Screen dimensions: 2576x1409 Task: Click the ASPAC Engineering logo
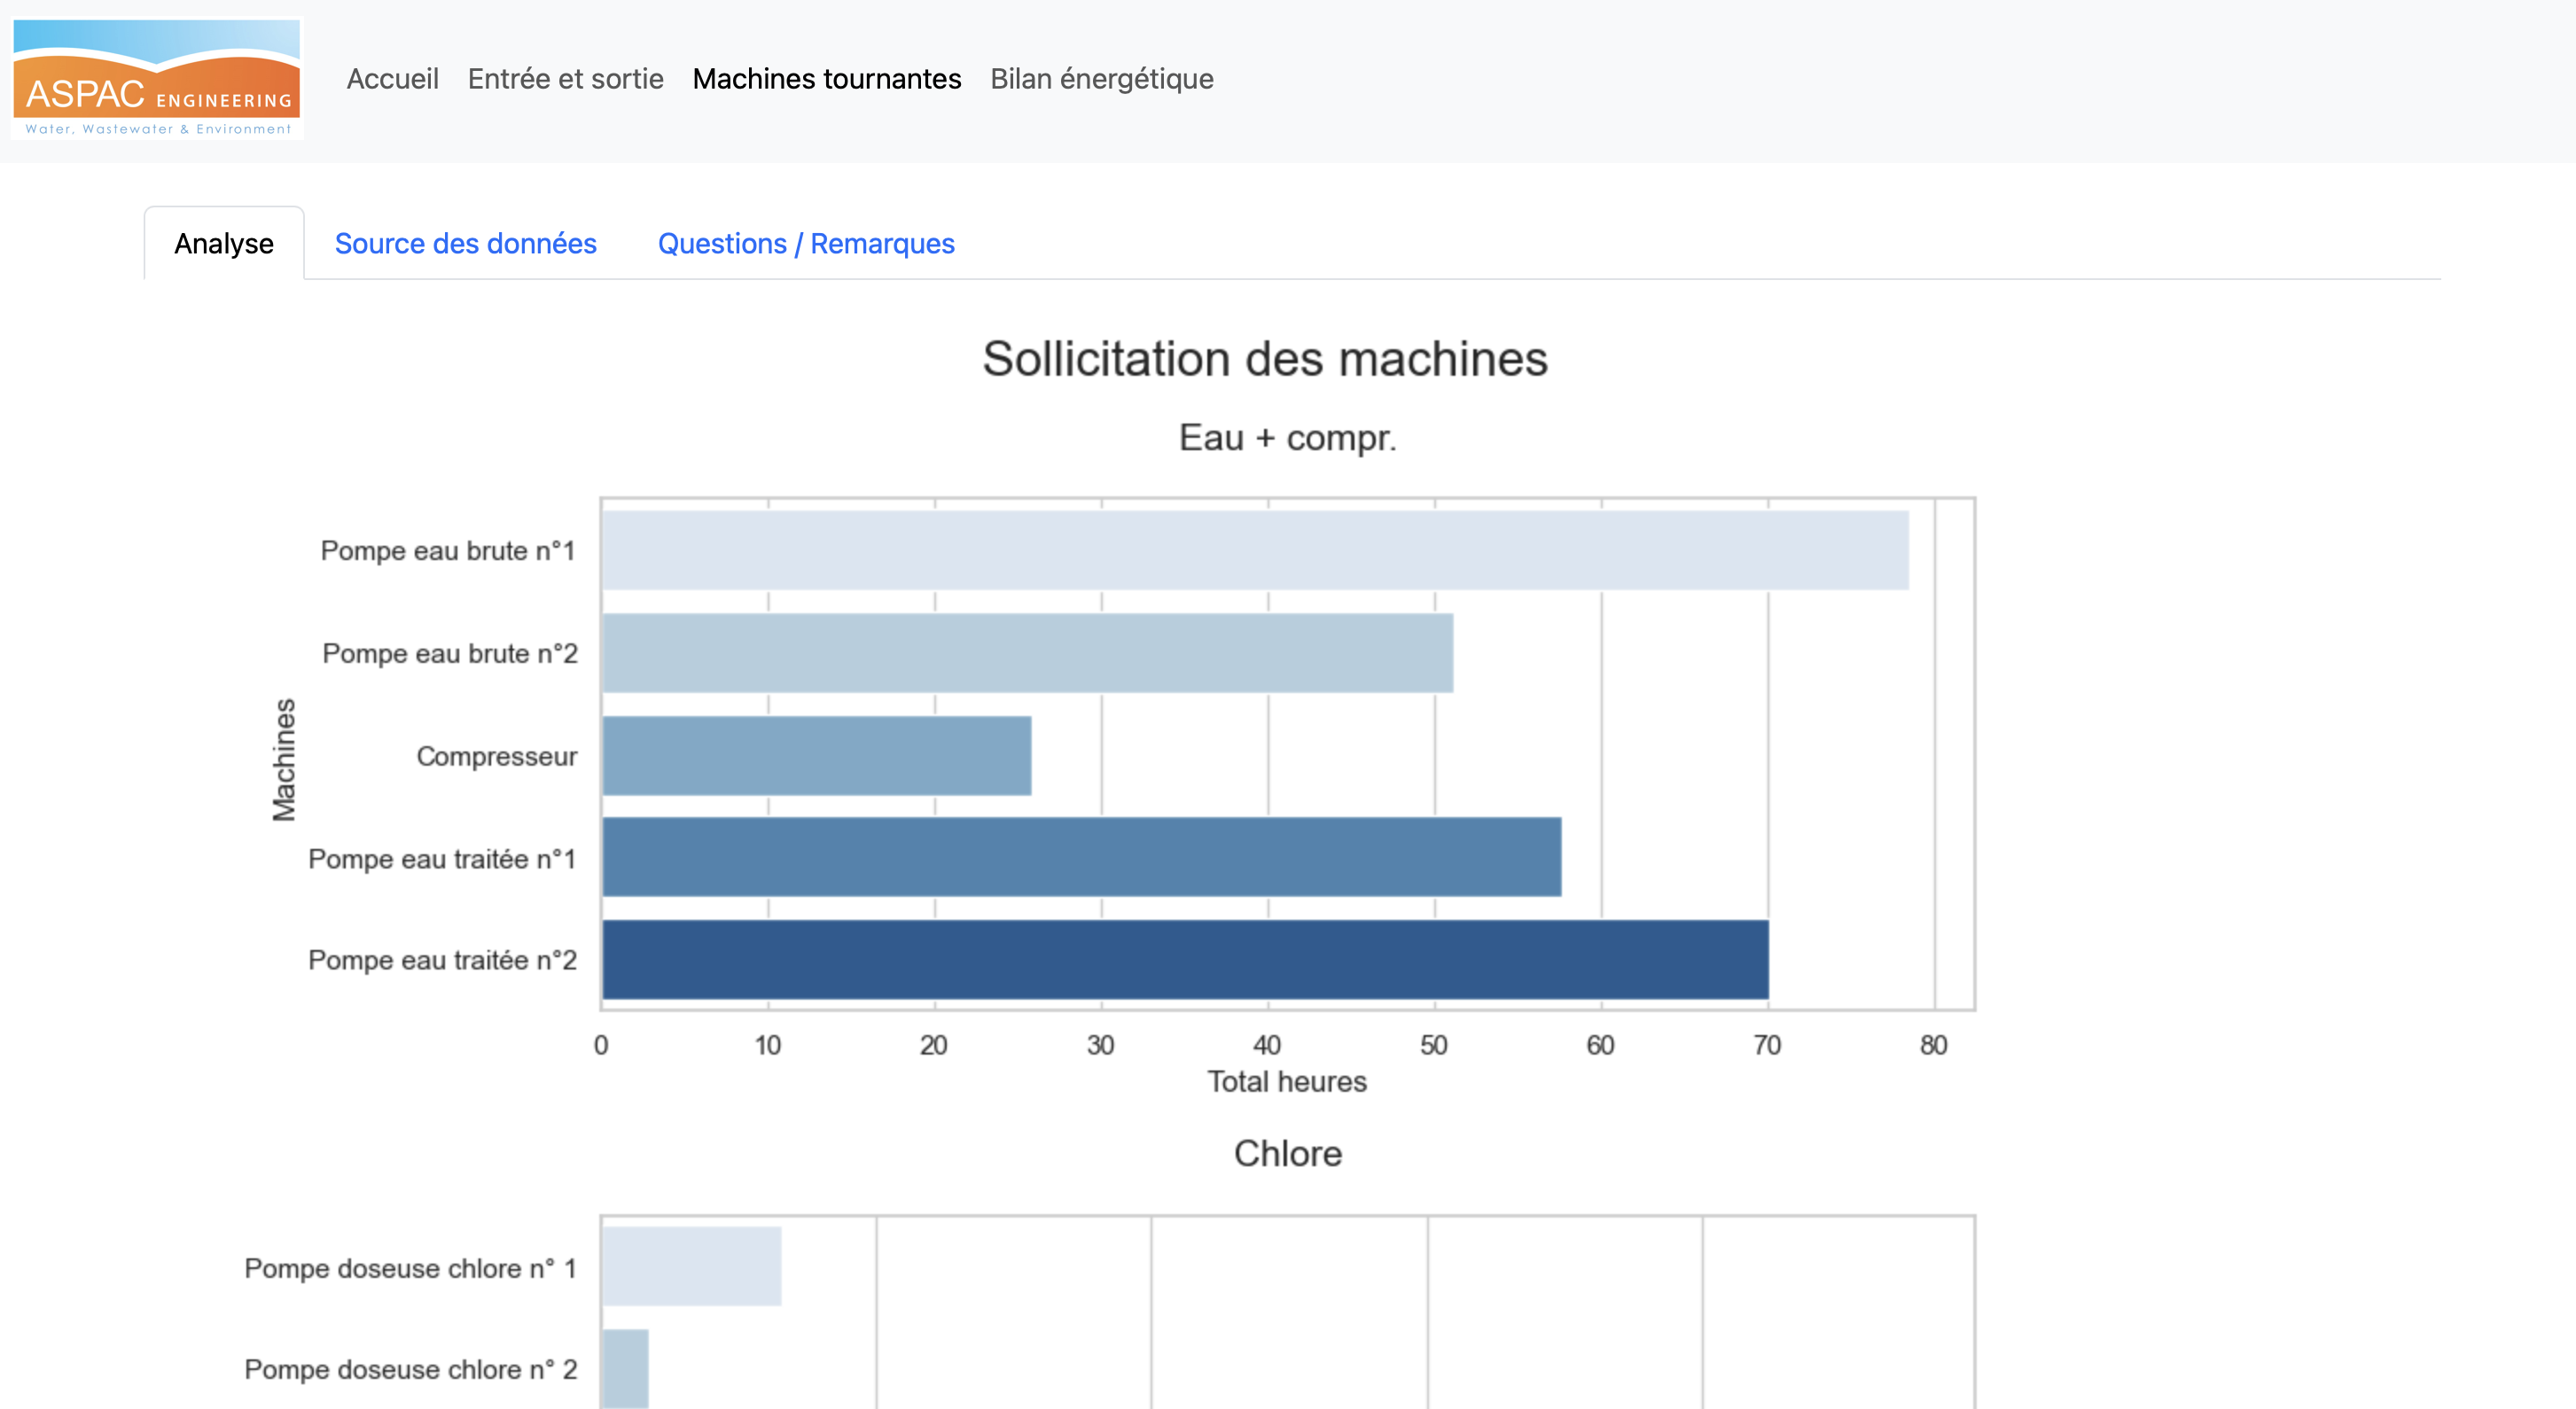[x=156, y=78]
